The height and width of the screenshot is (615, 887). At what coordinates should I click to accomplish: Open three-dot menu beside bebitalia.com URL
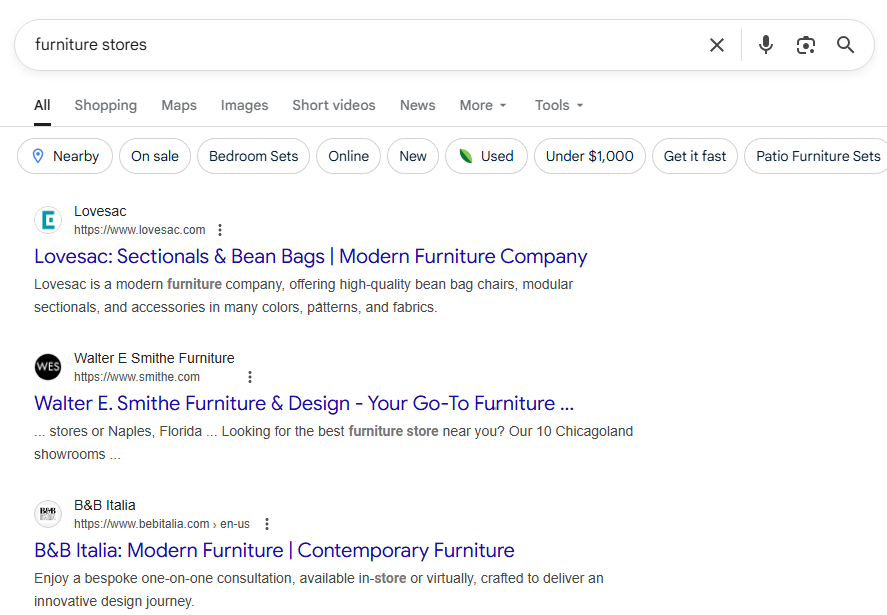click(x=267, y=524)
